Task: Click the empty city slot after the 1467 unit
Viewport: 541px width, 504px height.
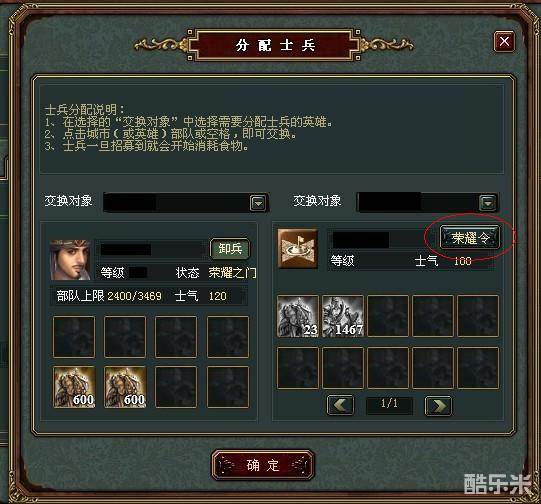Action: click(x=388, y=316)
